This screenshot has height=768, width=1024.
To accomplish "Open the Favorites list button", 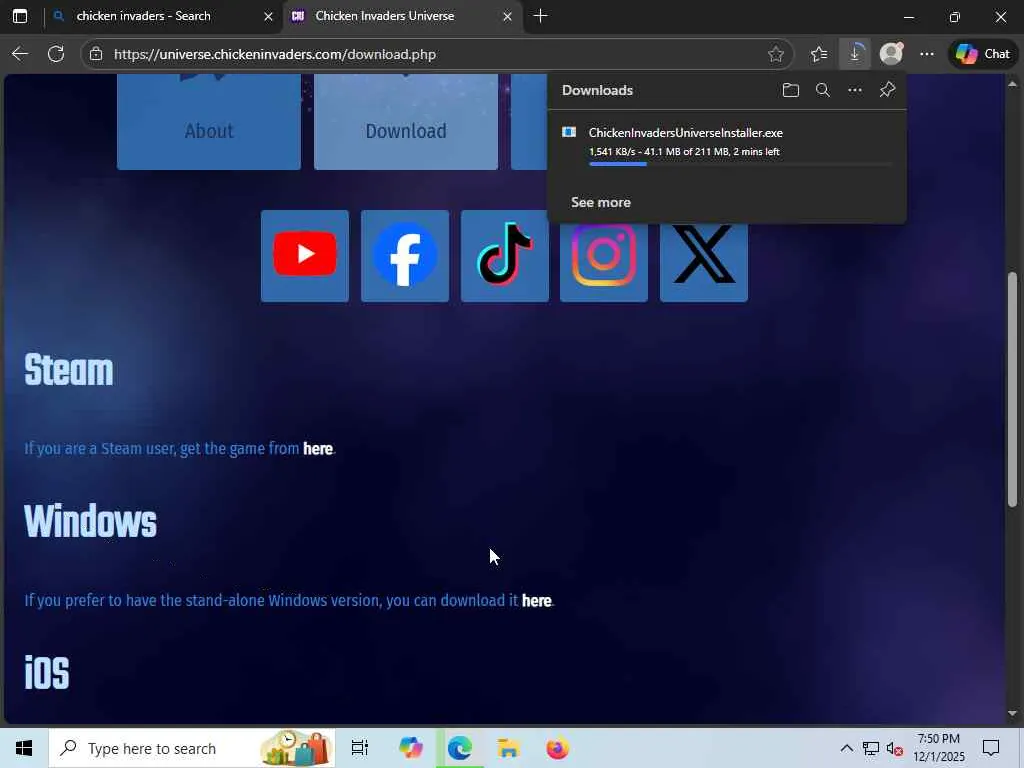I will pyautogui.click(x=819, y=54).
